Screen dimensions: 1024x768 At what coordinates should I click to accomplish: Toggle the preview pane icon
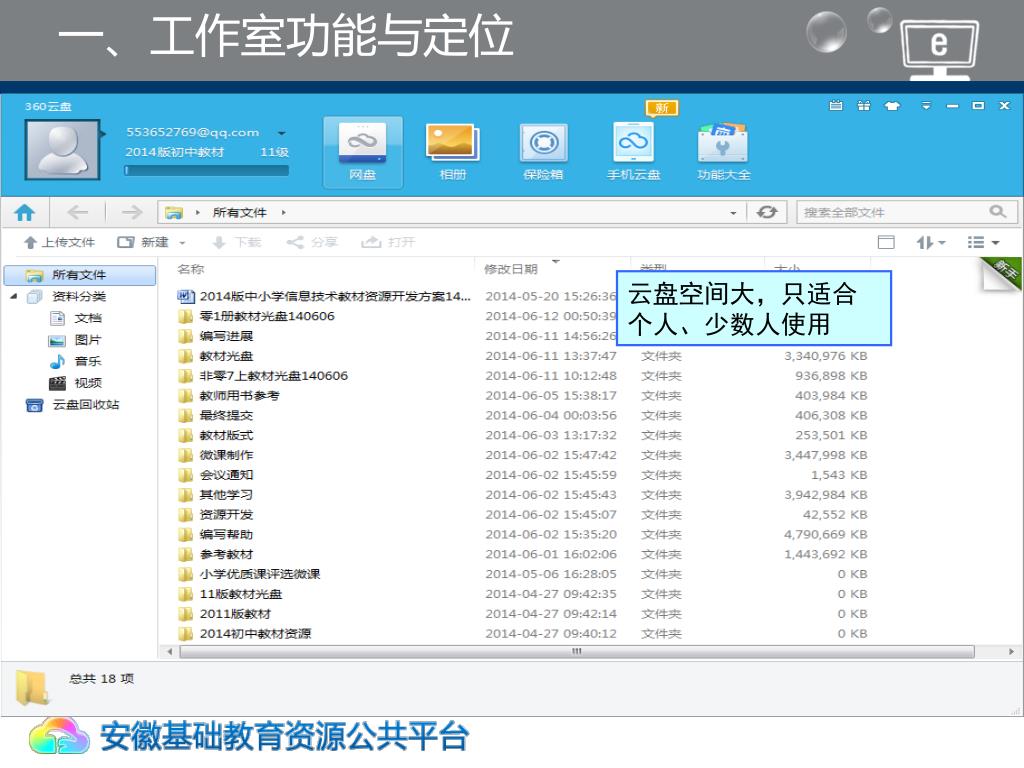[x=886, y=242]
